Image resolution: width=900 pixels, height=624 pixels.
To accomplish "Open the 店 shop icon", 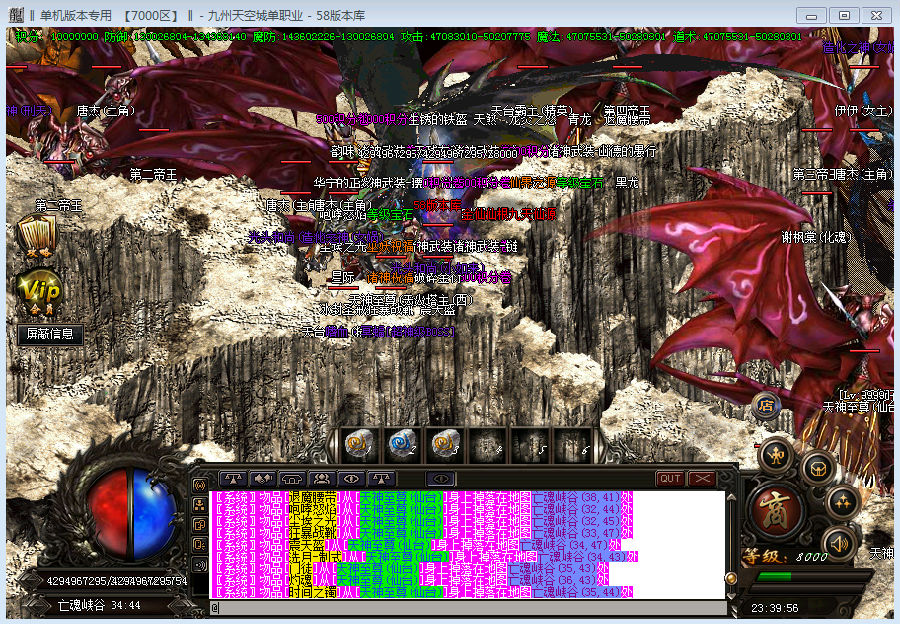I will [x=766, y=405].
